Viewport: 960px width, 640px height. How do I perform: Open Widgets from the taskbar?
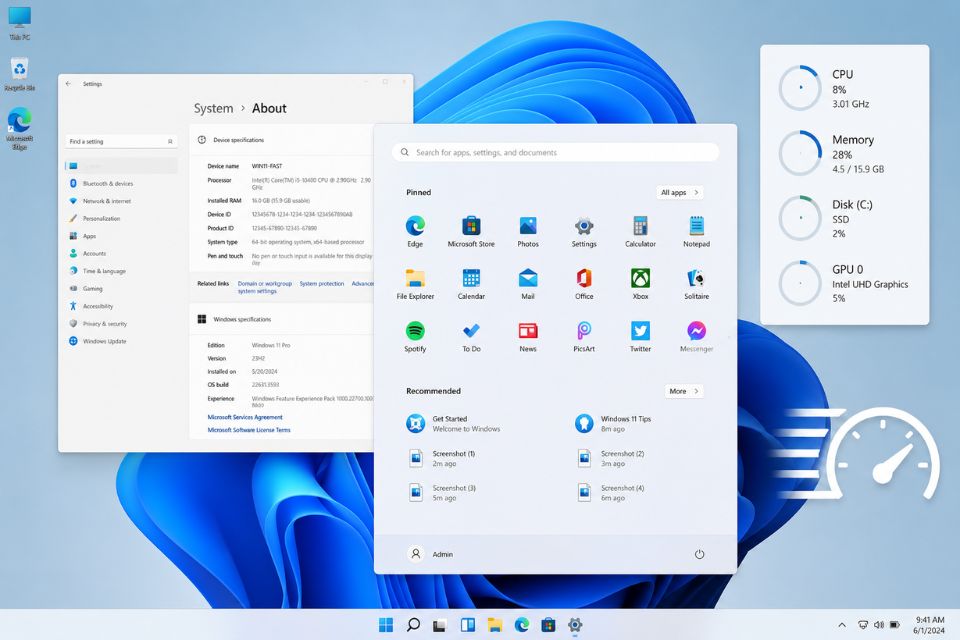(x=468, y=625)
